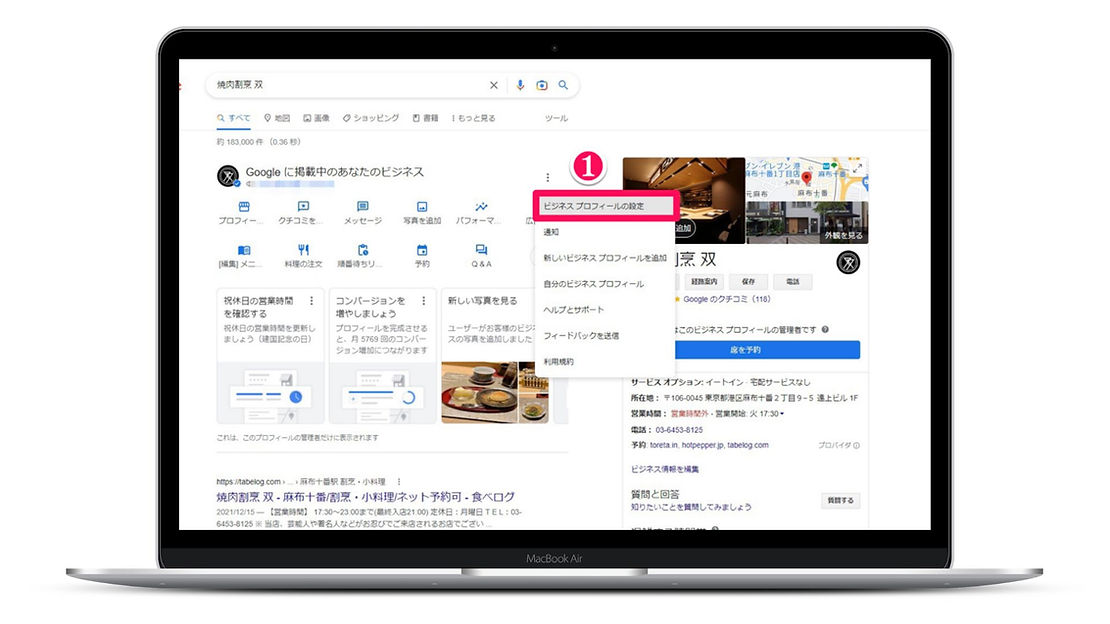Click phone number 03-6453-8125
1110x624 pixels.
(679, 430)
